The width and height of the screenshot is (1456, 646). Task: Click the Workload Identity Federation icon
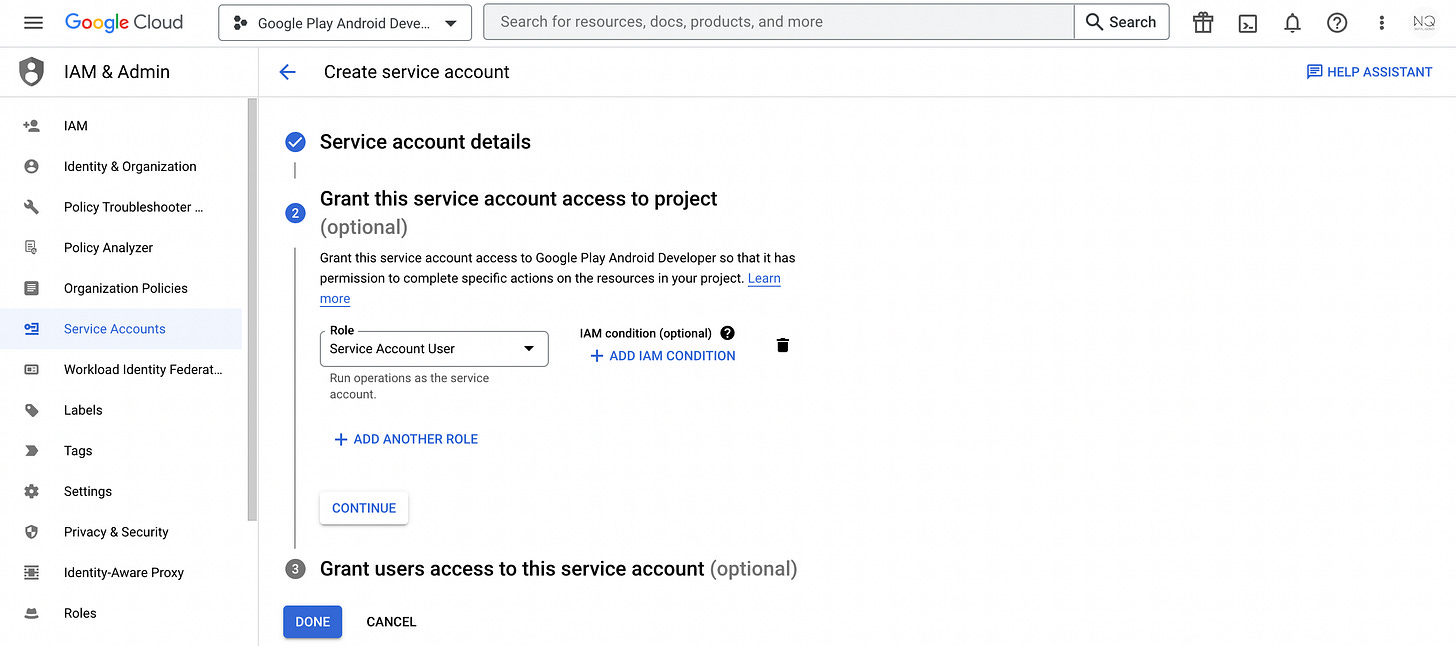(31, 370)
